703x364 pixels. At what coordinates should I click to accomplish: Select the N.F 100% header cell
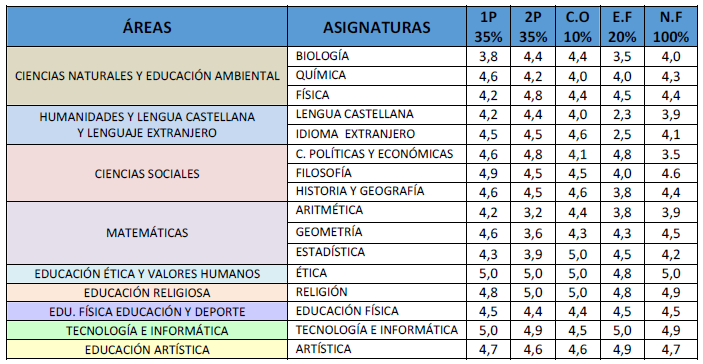pyautogui.click(x=671, y=27)
